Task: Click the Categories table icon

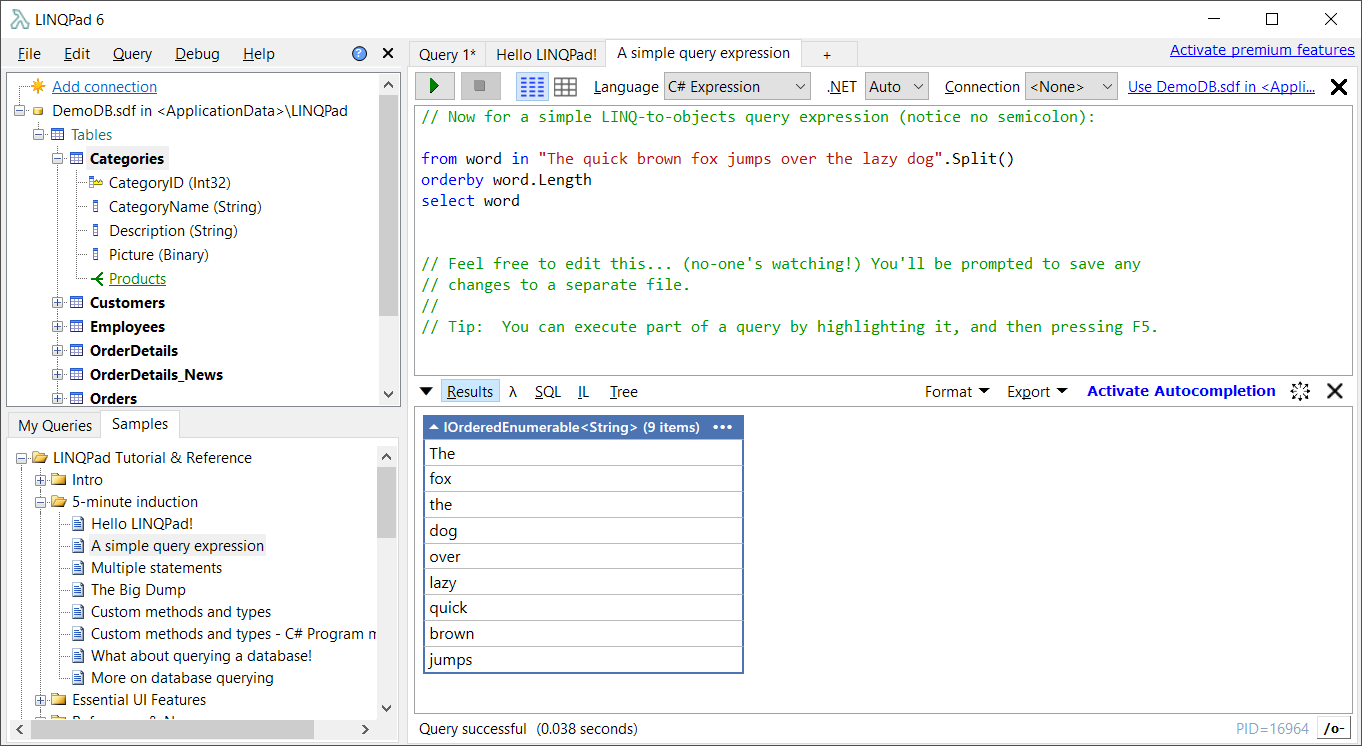Action: [x=76, y=159]
